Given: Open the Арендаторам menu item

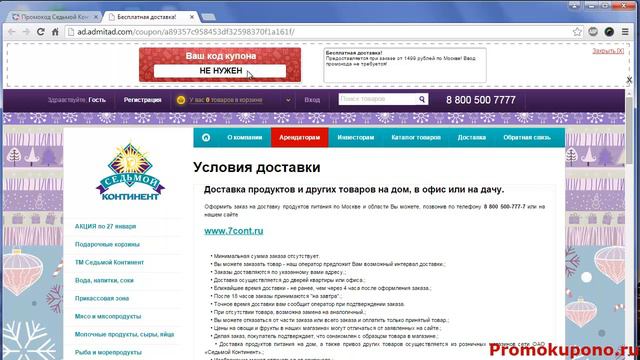Looking at the screenshot, I should (x=300, y=138).
